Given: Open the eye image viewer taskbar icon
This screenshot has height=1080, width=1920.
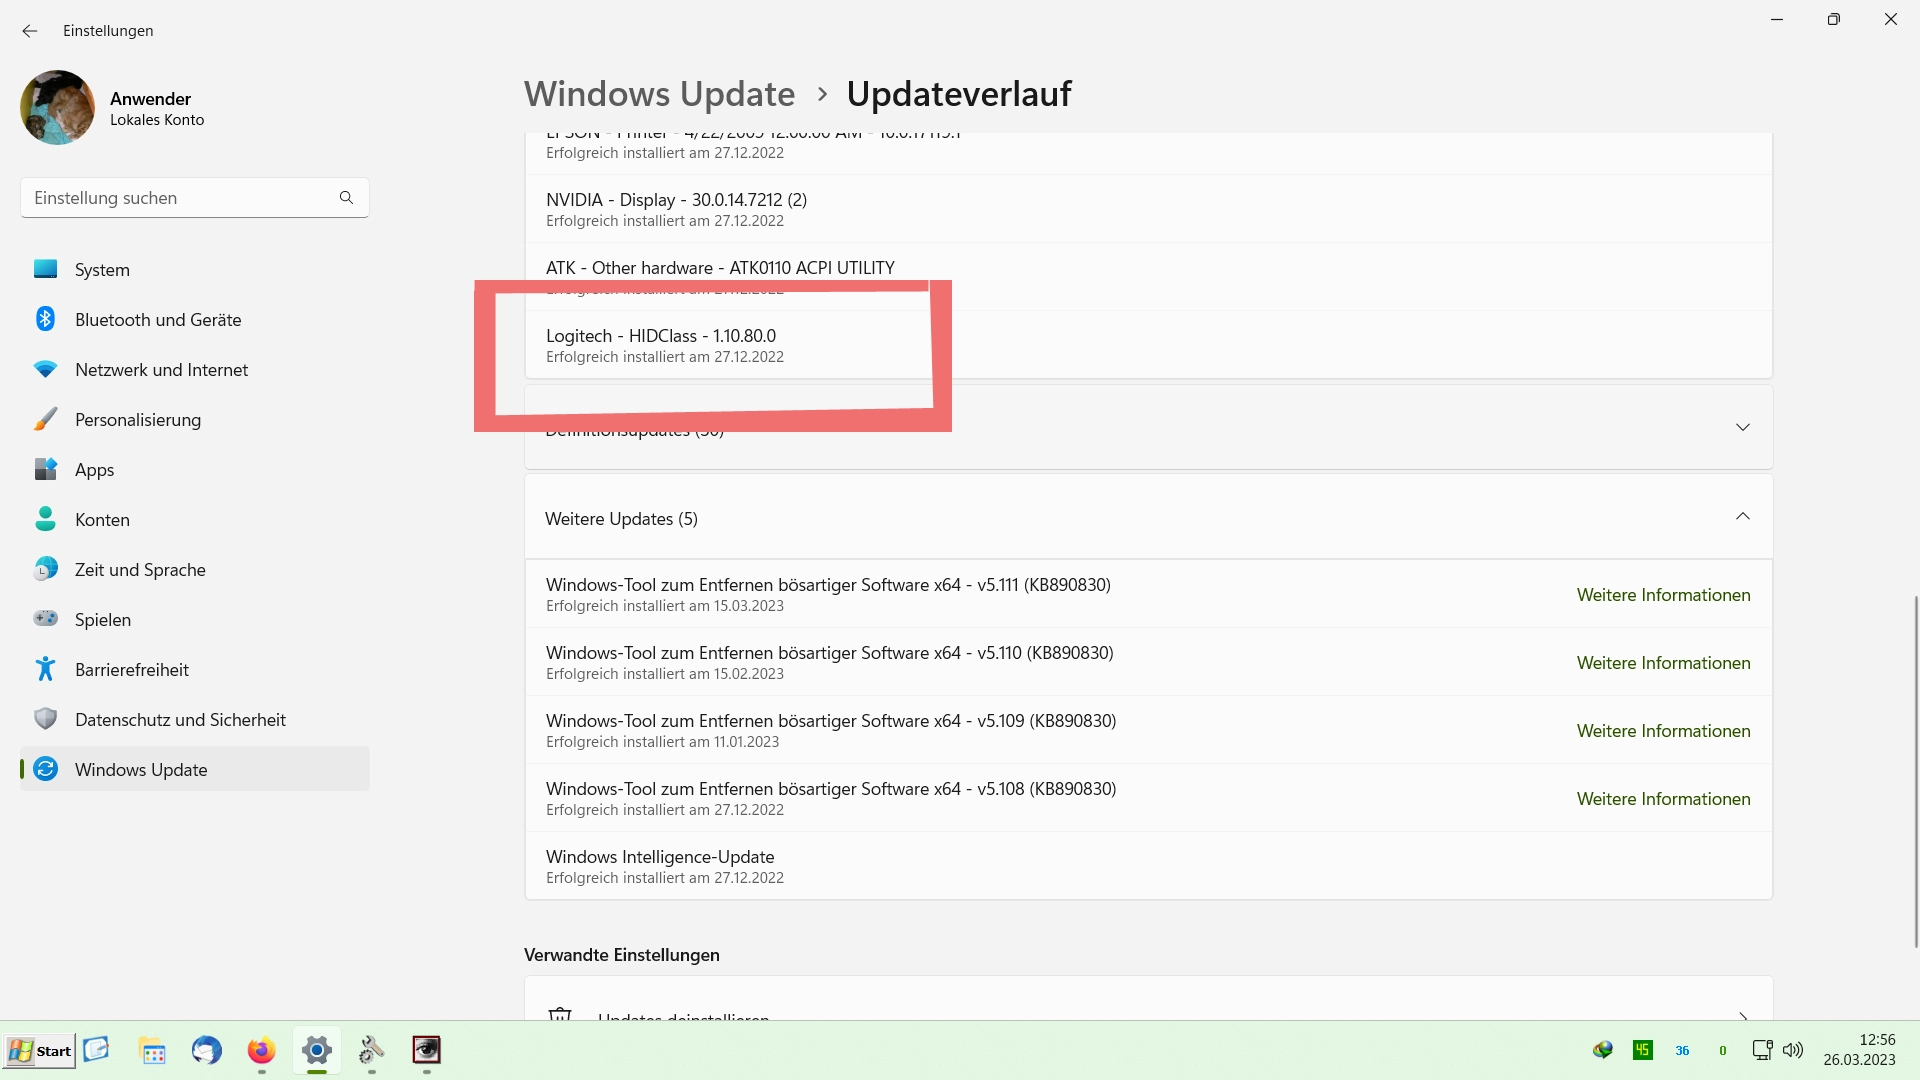Looking at the screenshot, I should point(427,1050).
